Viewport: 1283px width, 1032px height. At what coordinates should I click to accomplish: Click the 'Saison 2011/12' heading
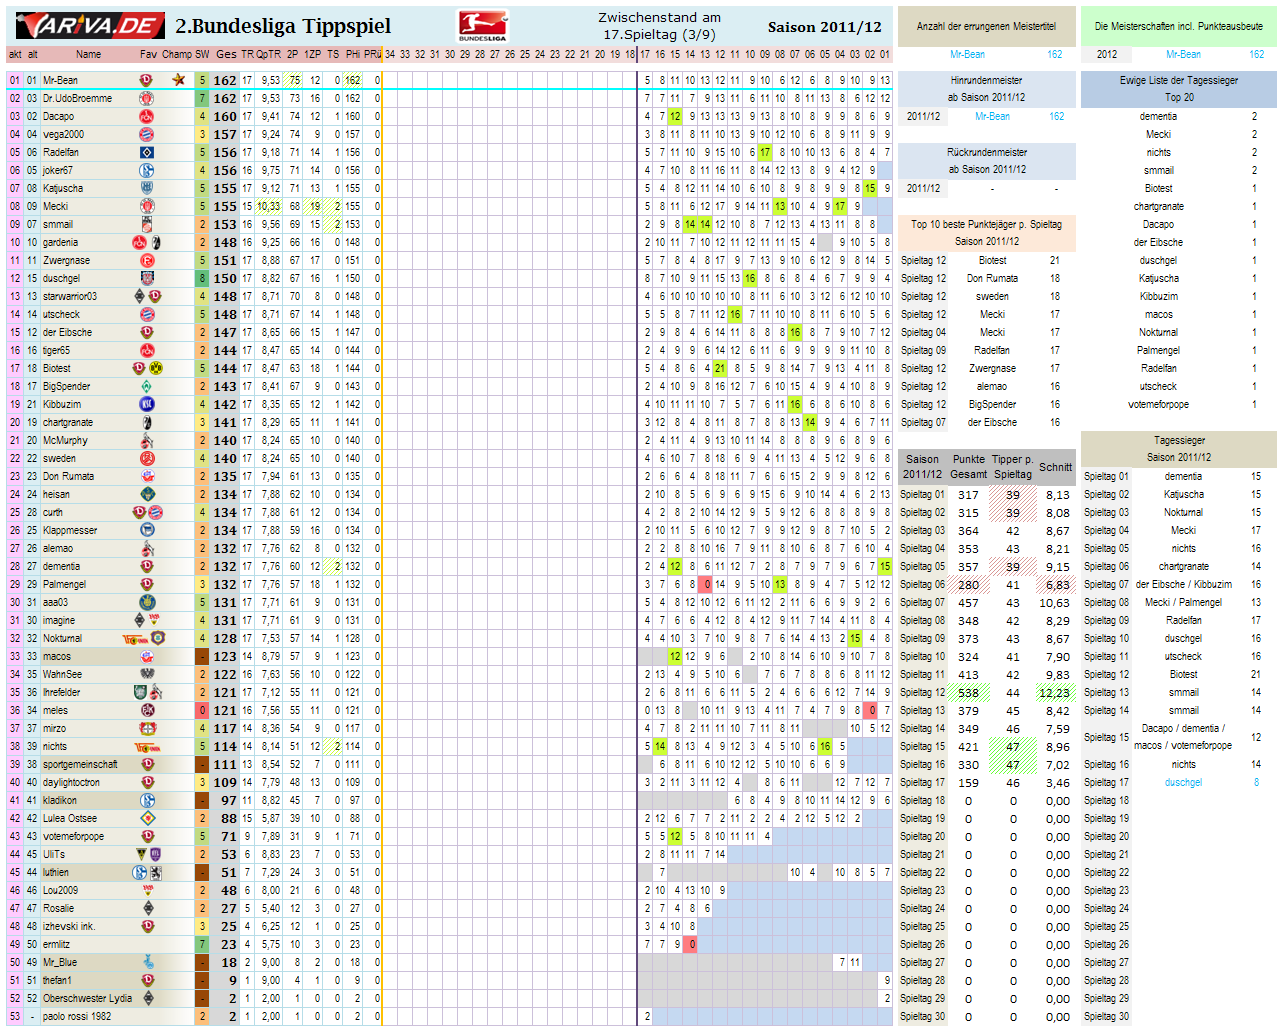click(825, 27)
